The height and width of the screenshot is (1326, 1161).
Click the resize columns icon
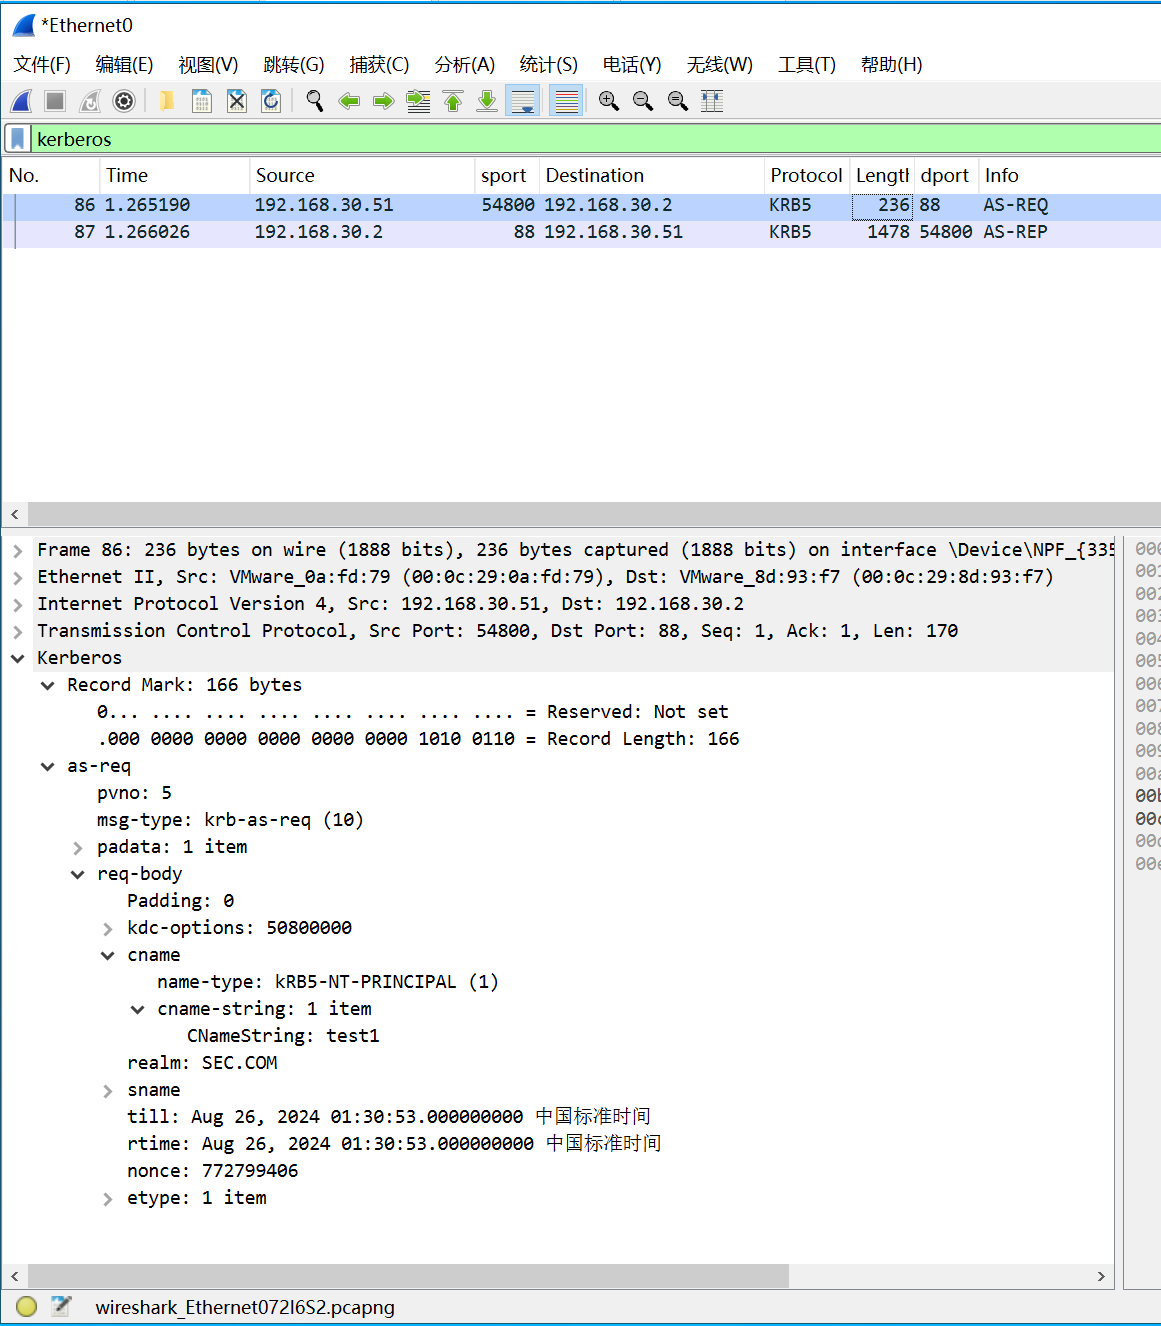(712, 101)
